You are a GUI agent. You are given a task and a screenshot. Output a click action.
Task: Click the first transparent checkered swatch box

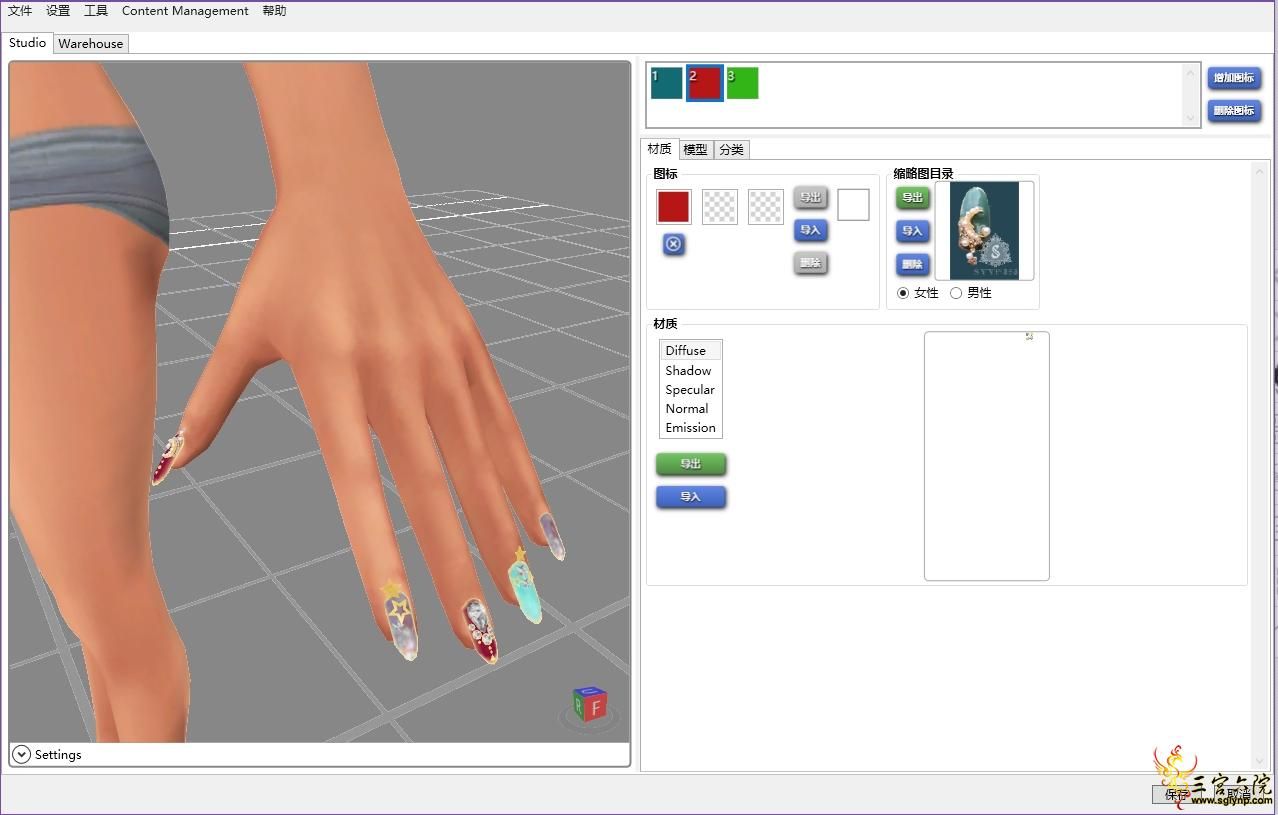tap(720, 207)
